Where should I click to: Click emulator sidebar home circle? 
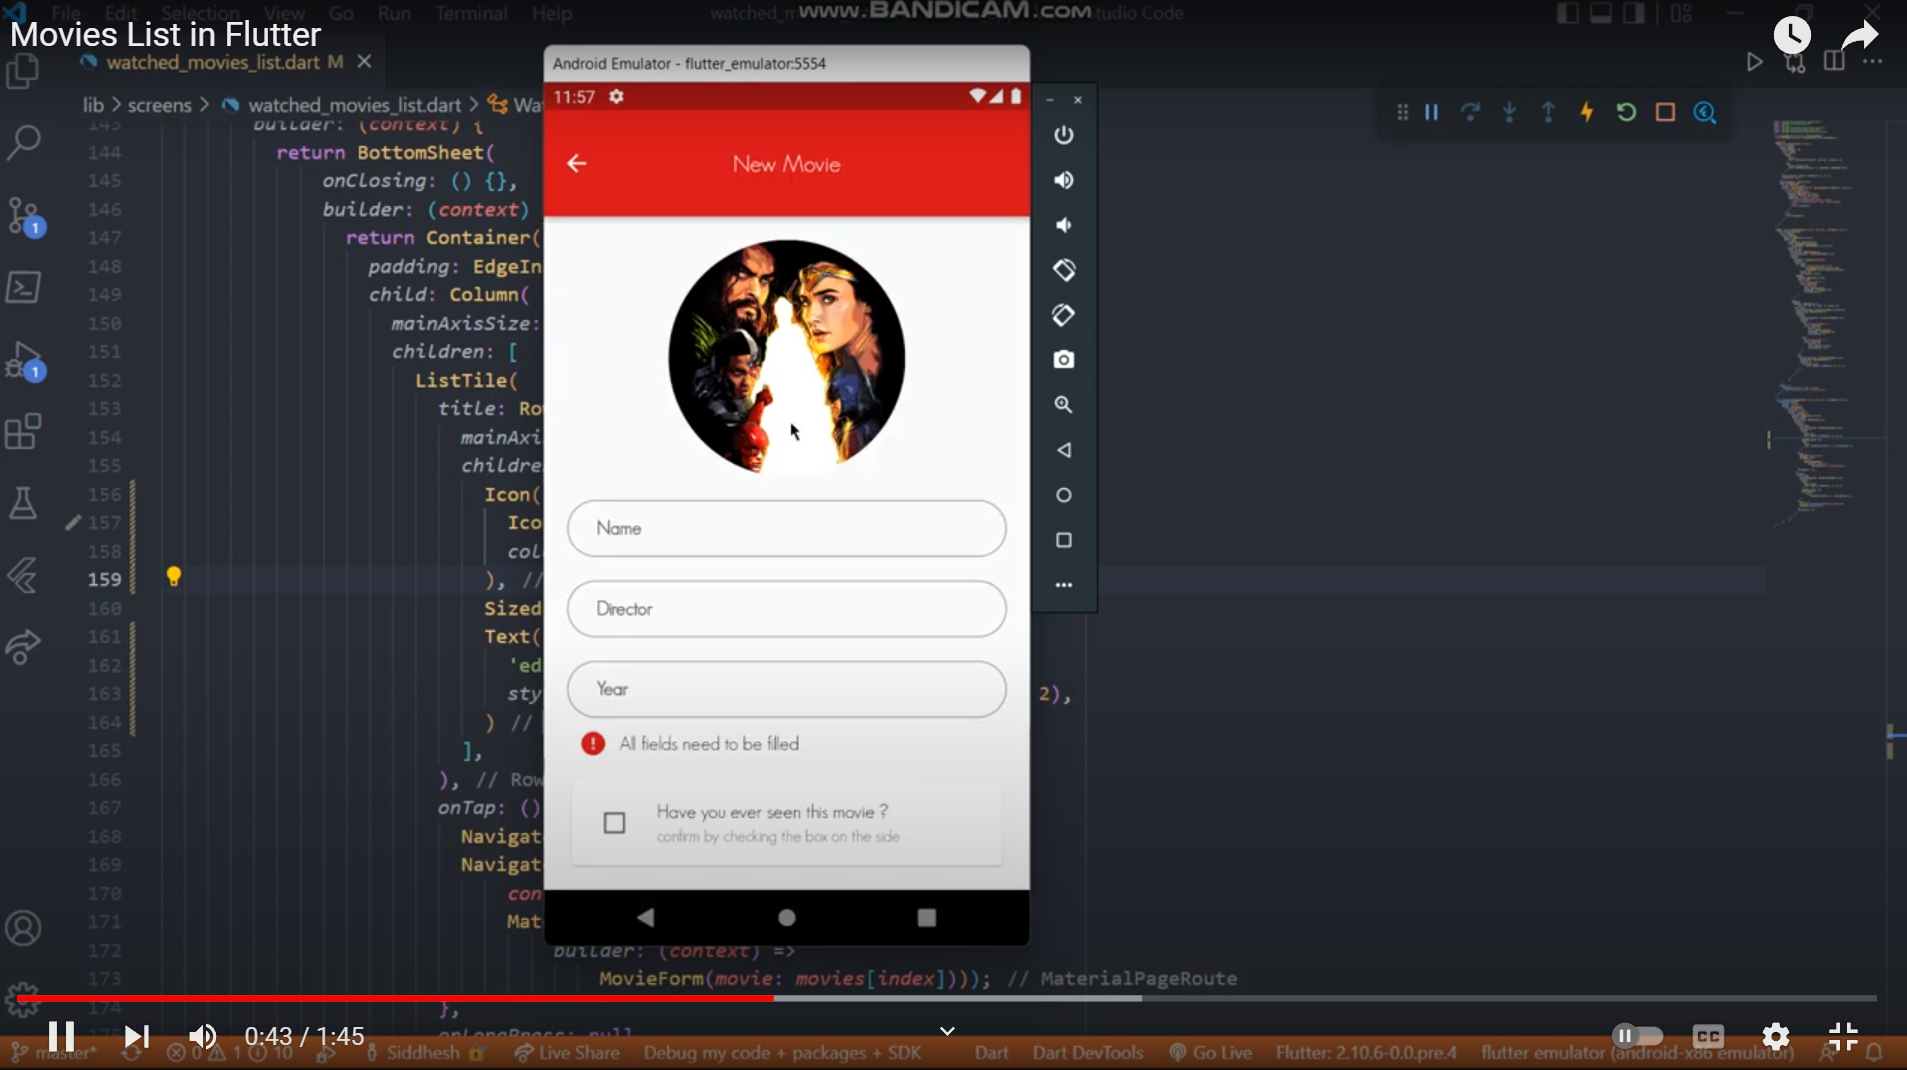(x=1064, y=495)
